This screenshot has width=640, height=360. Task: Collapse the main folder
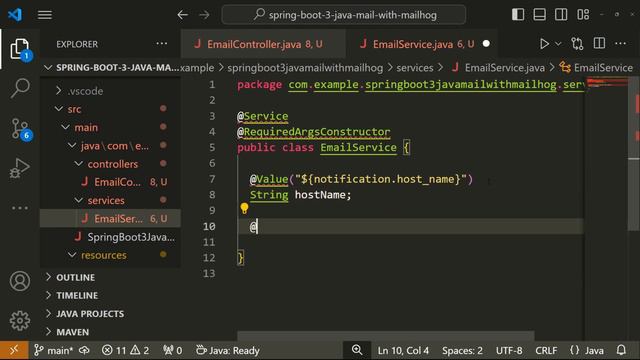click(x=110, y=127)
